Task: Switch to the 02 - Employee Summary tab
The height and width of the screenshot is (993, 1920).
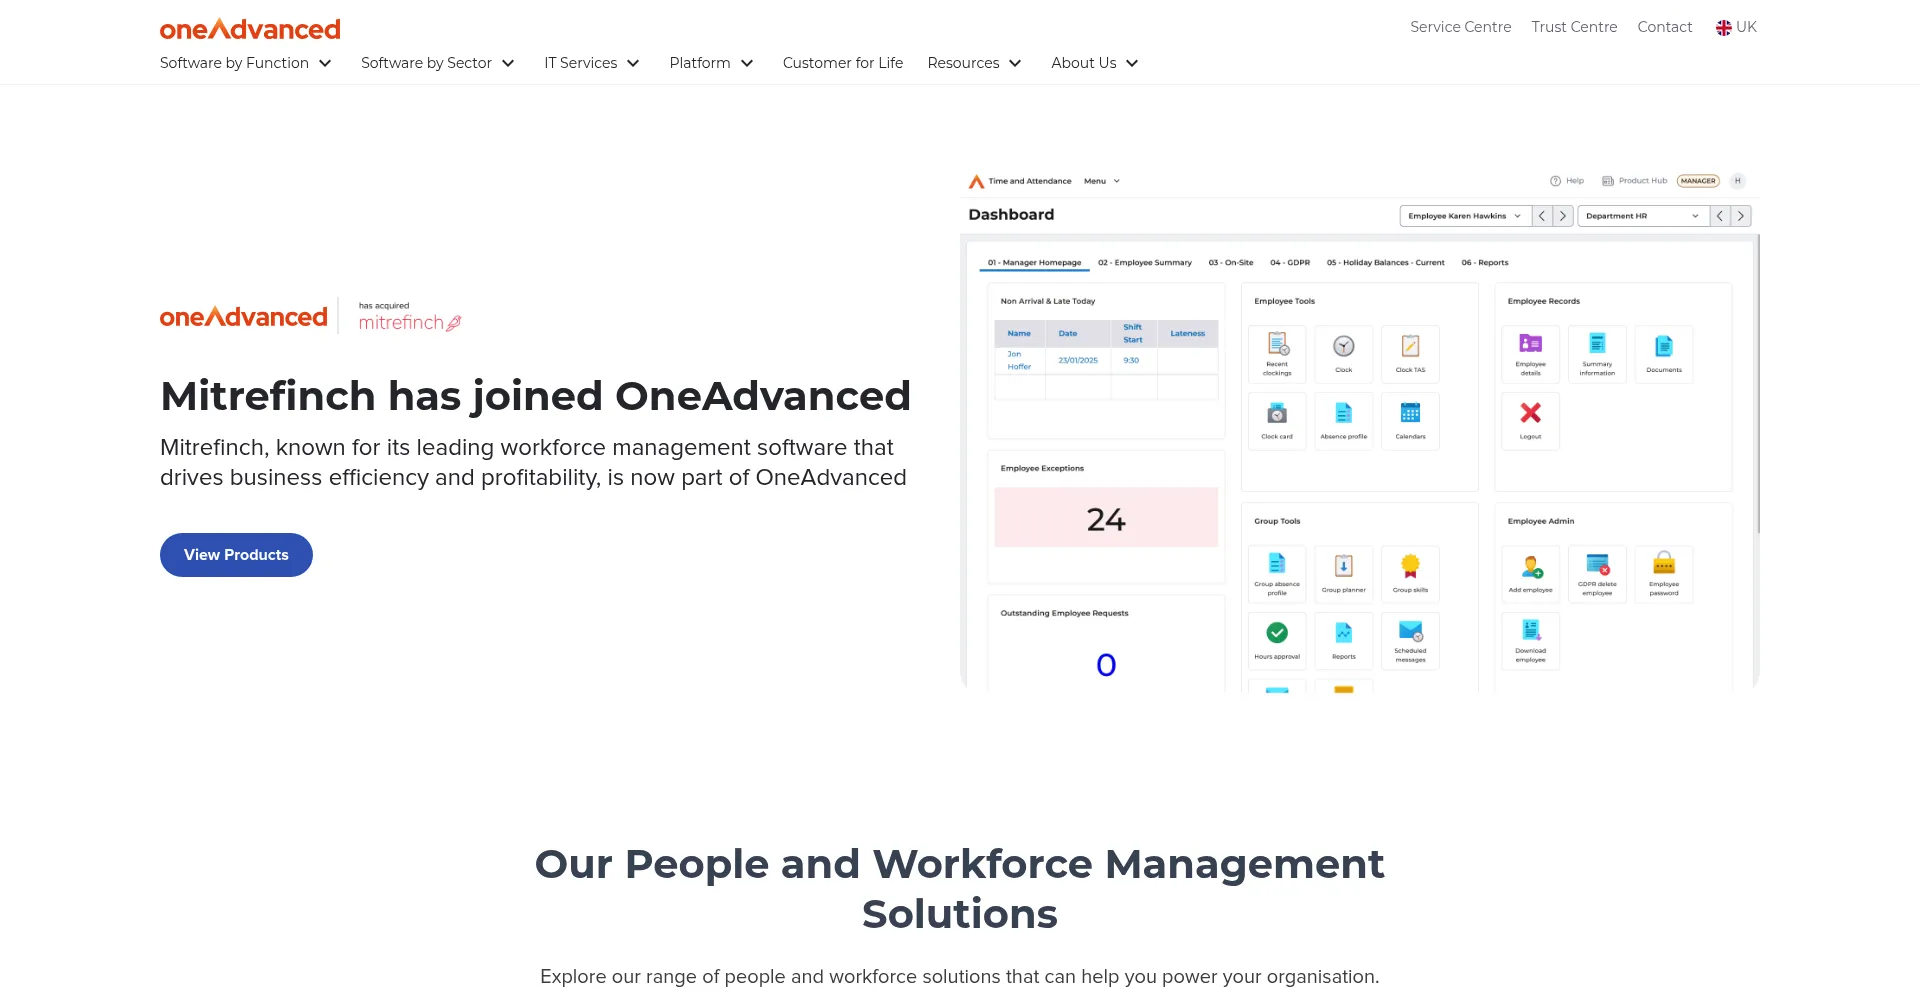Action: [1145, 263]
